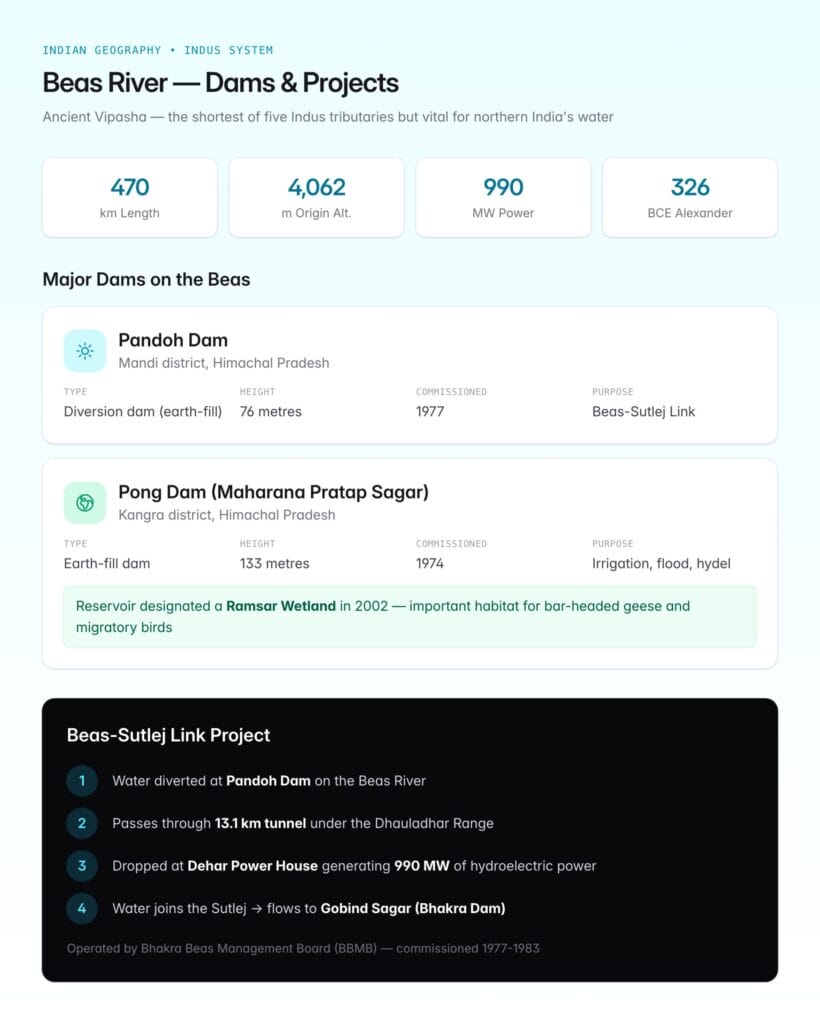The width and height of the screenshot is (820, 1024).
Task: Click the green Ramsar Wetland note banner
Action: click(410, 617)
